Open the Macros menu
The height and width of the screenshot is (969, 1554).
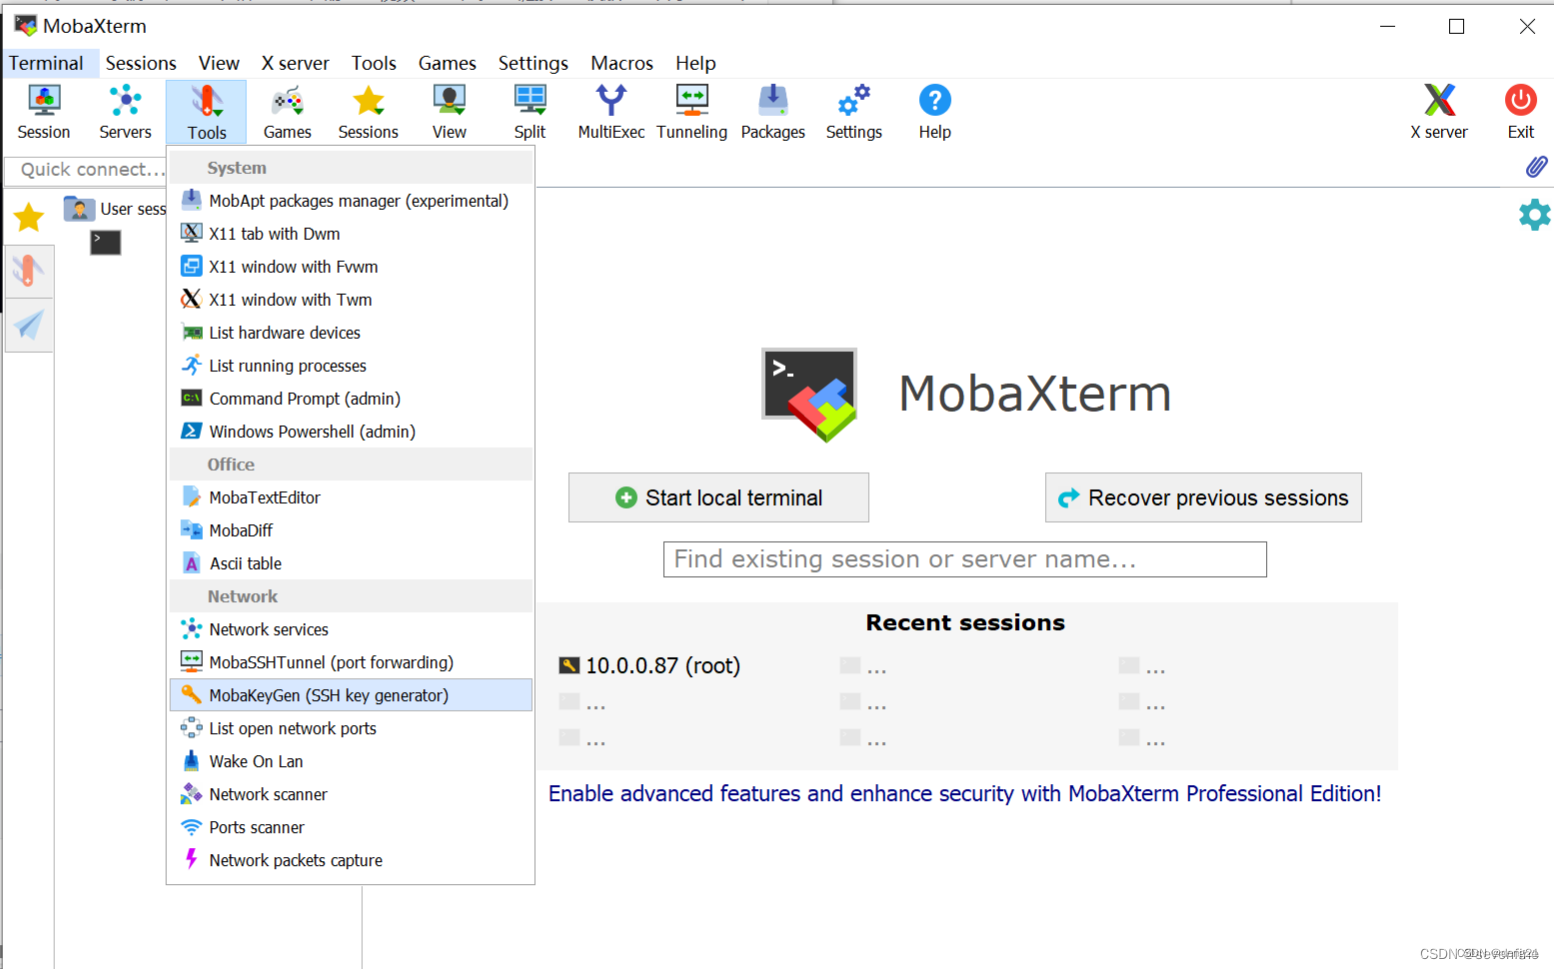(x=621, y=63)
